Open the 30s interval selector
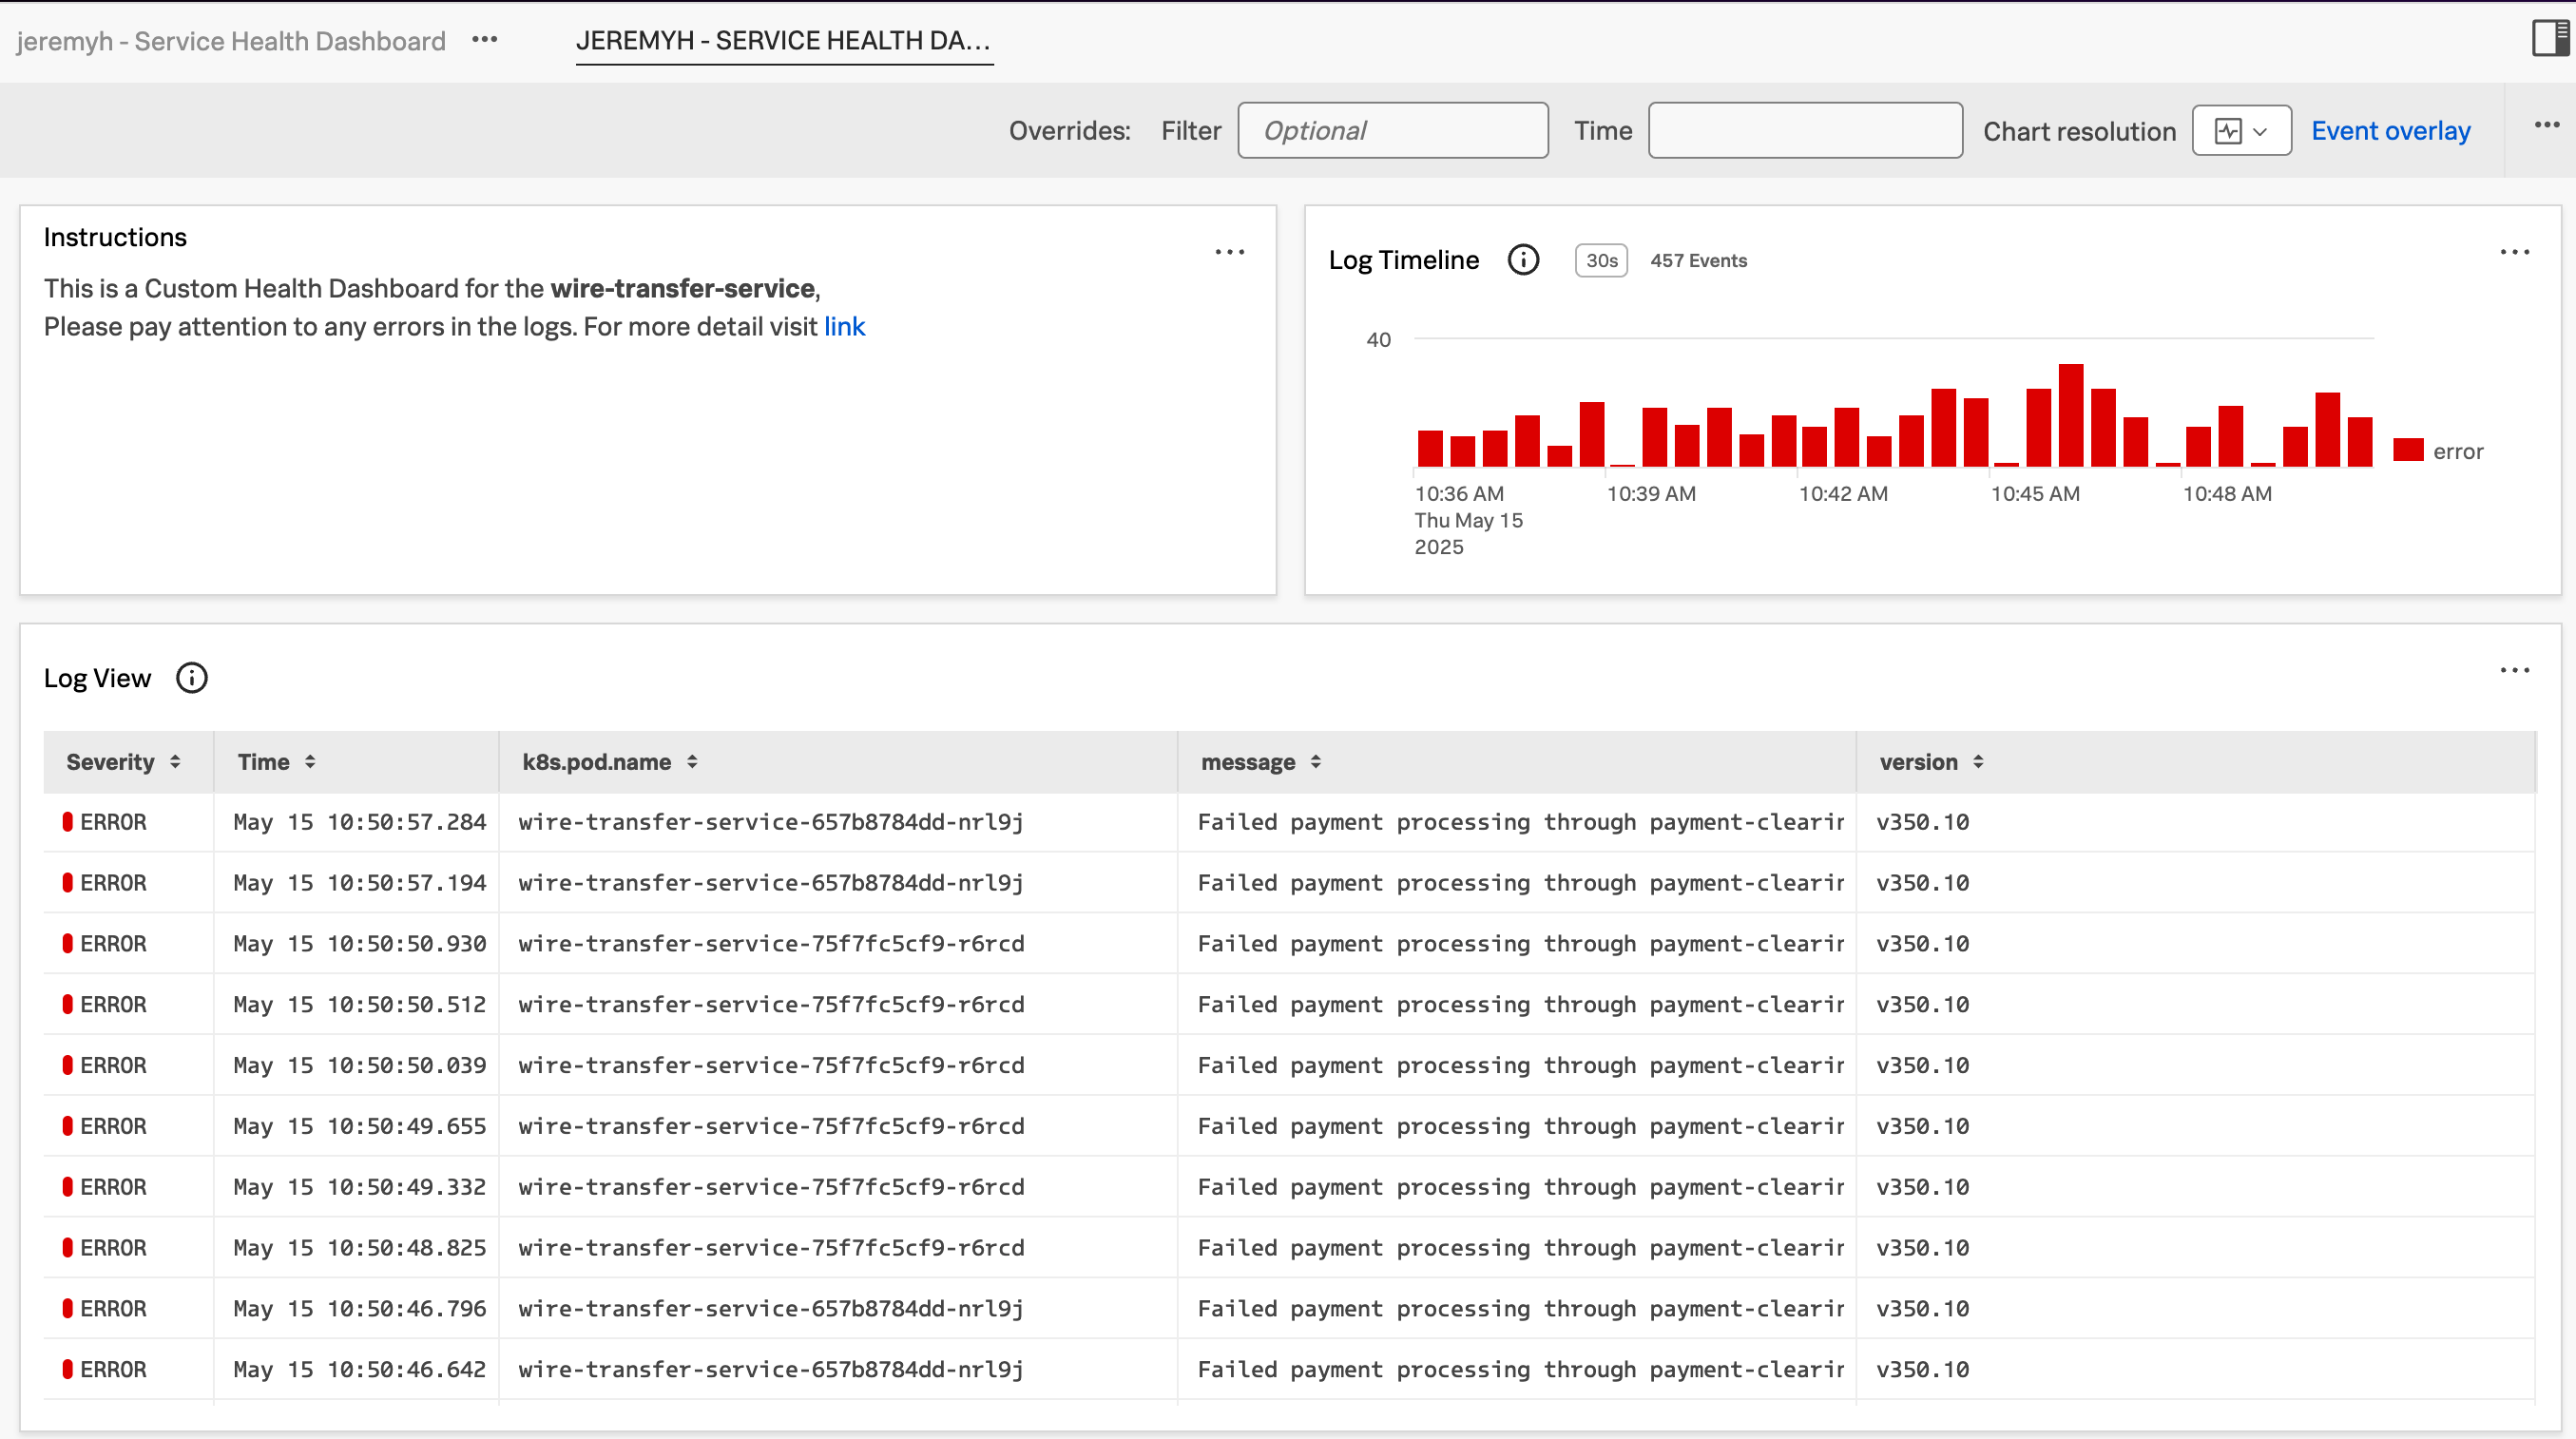Screen dimensions: 2576x1439 pyautogui.click(x=1600, y=260)
